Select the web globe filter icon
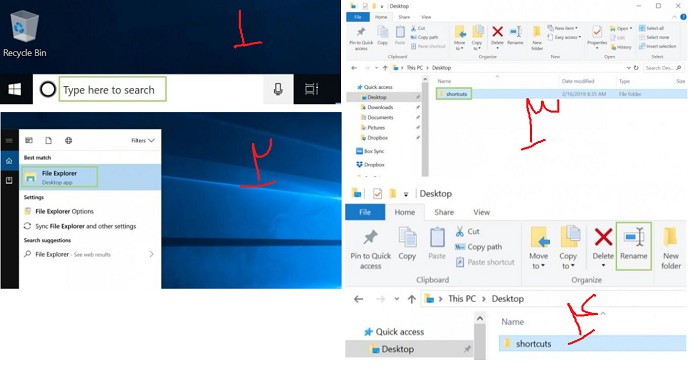Image resolution: width=700 pixels, height=371 pixels. click(68, 141)
